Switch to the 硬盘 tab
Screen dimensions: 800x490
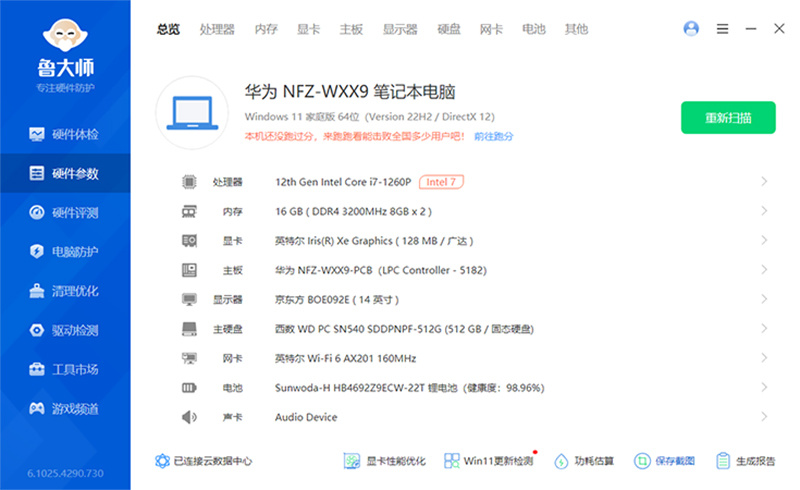tap(449, 30)
